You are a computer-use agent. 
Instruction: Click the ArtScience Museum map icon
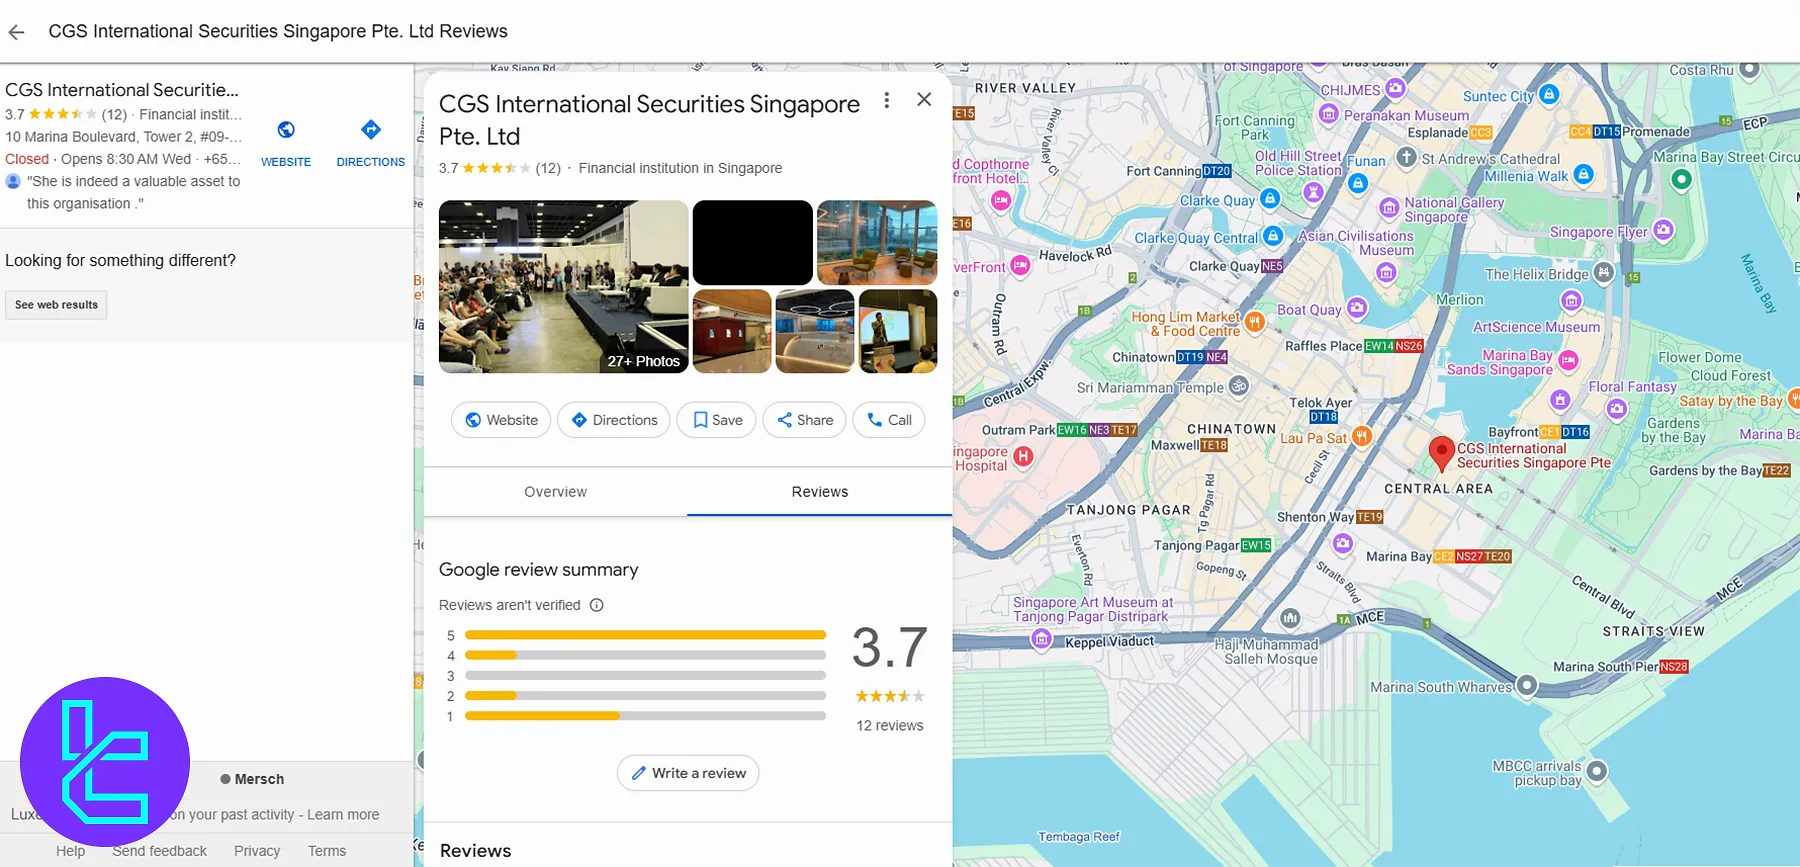1572,301
